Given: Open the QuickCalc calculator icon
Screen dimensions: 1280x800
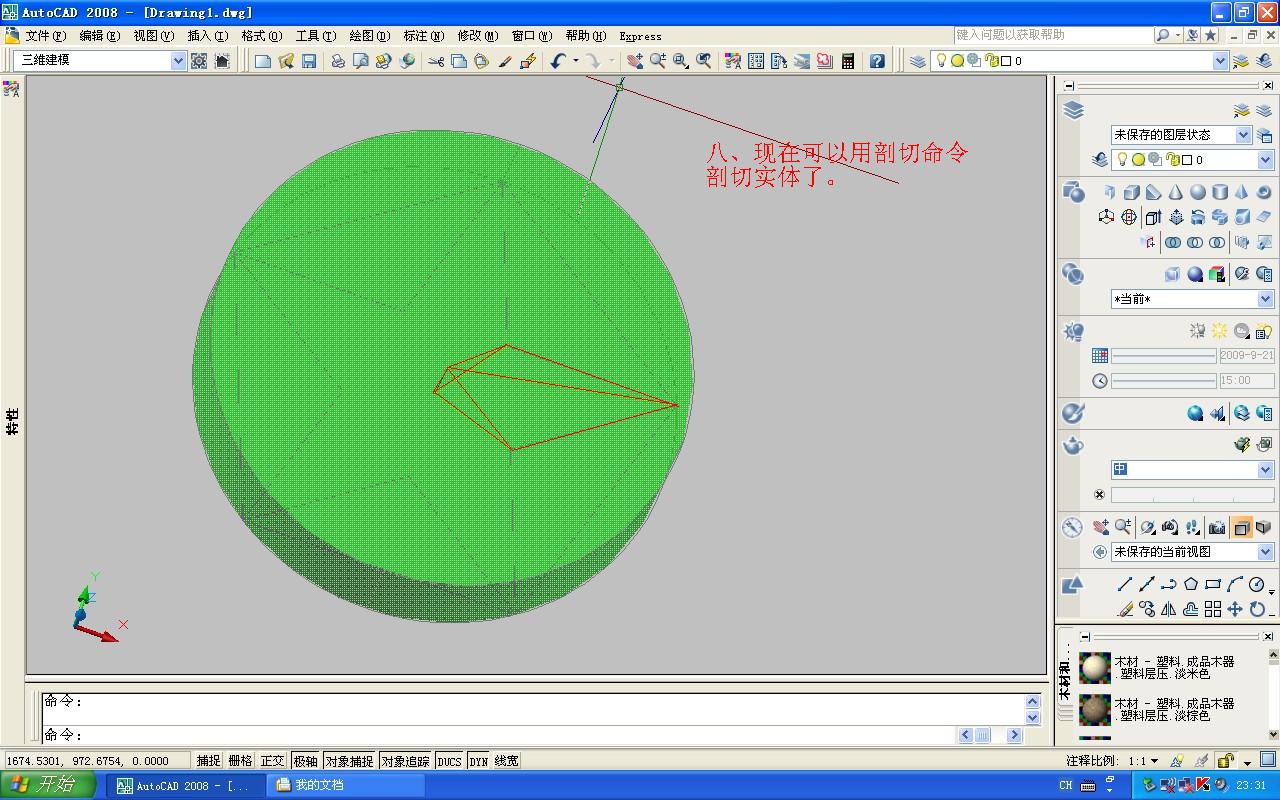Looking at the screenshot, I should coord(848,61).
